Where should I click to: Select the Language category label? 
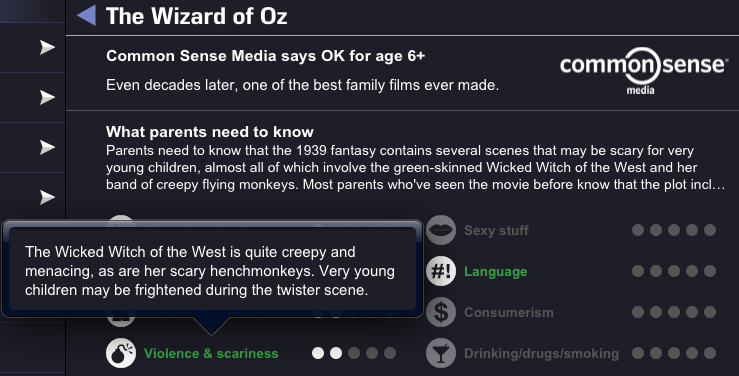point(495,271)
